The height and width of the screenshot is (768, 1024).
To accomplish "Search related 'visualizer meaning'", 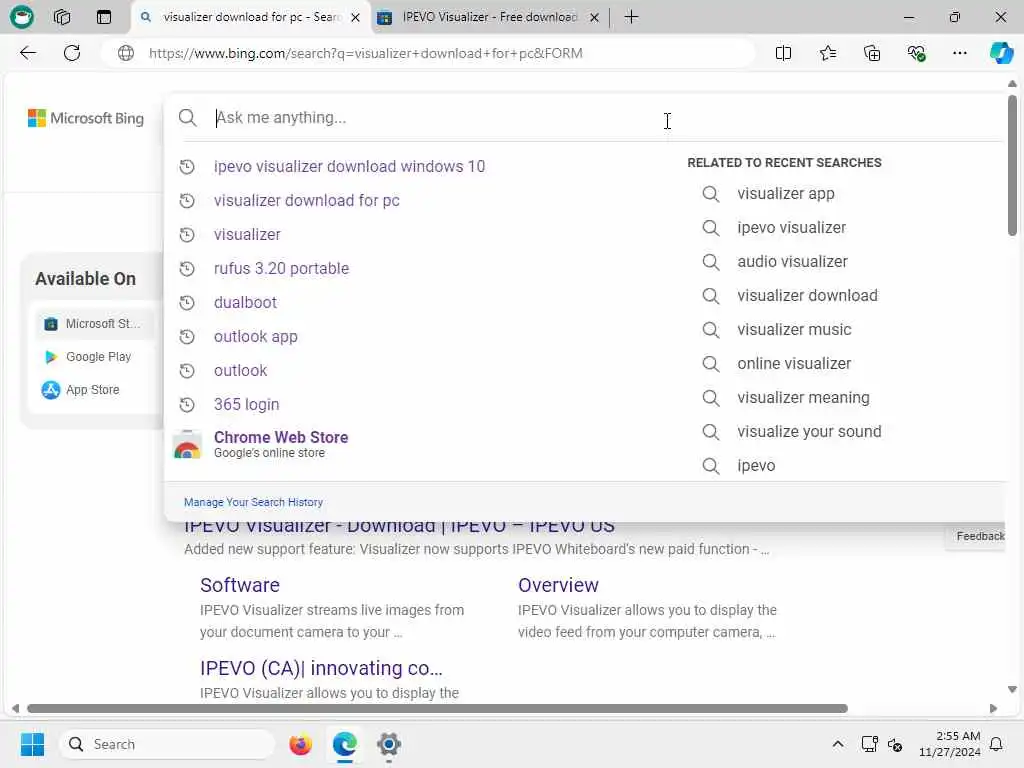I will click(803, 397).
